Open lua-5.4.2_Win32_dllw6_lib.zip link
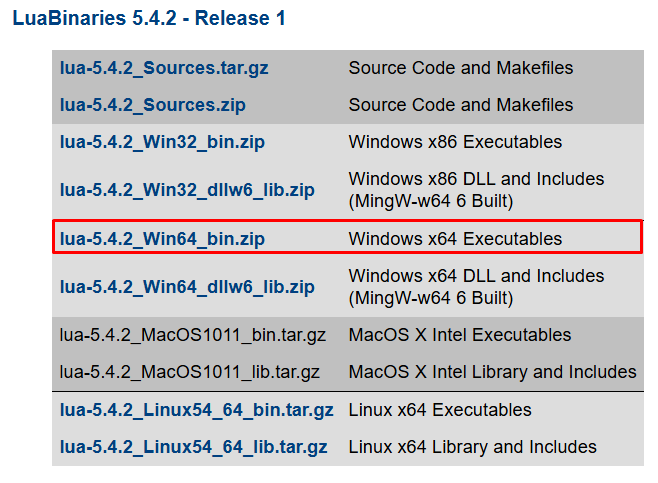Viewport: 658px width, 483px height. point(187,190)
